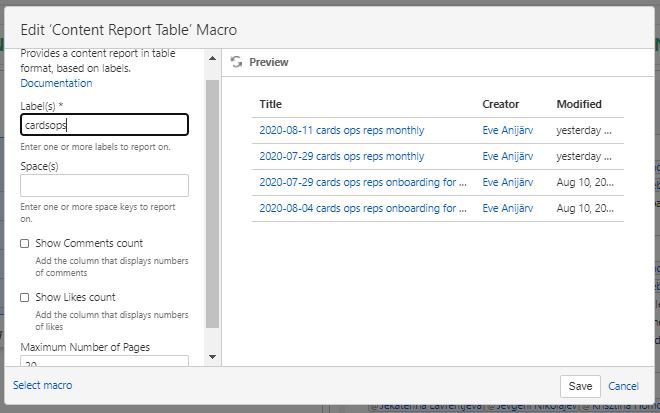Click the scroll up arrow in macro panel
Screen dimensions: 660x413
[213, 59]
